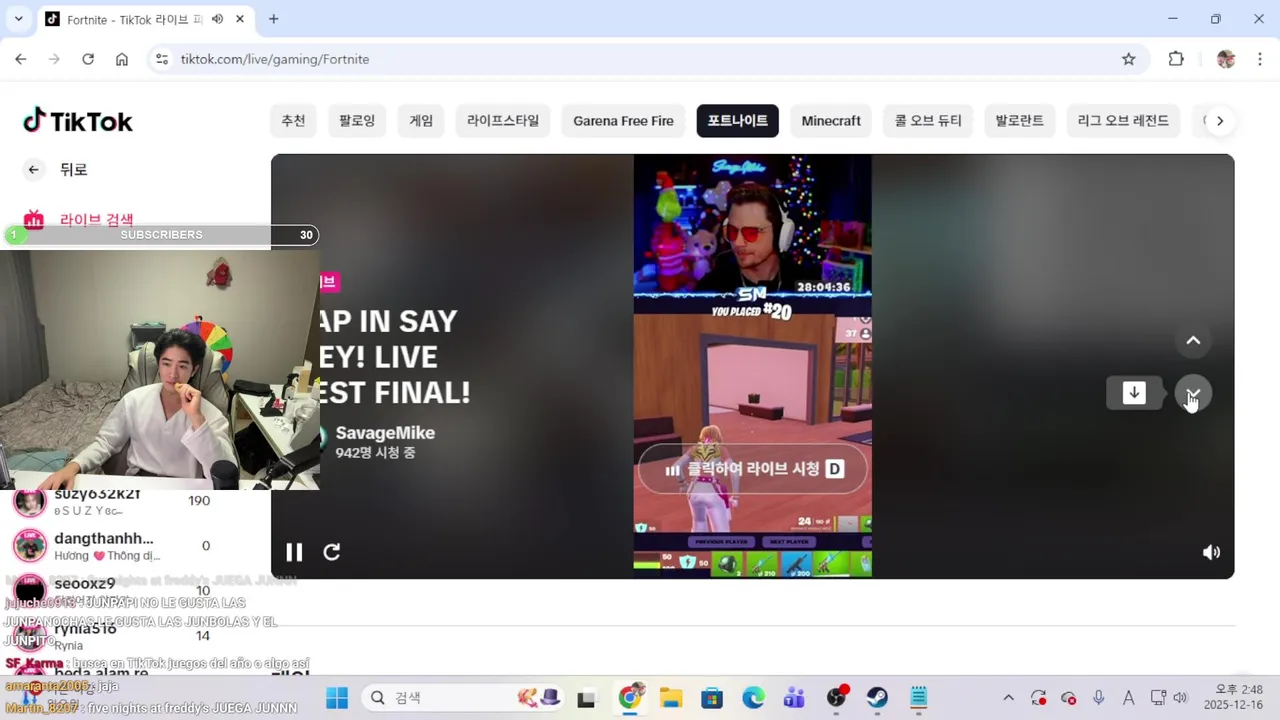Pause the live stream preview
The image size is (1280, 720).
pos(294,552)
